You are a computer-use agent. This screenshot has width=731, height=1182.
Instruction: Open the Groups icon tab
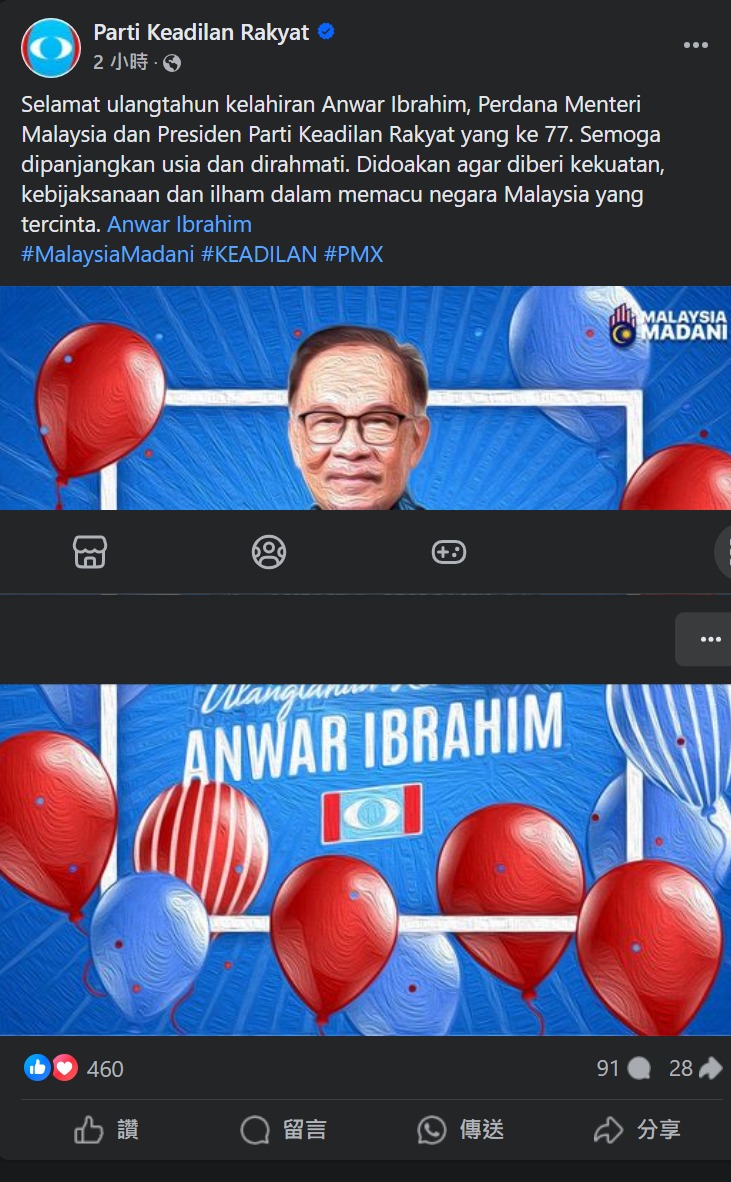click(x=269, y=552)
